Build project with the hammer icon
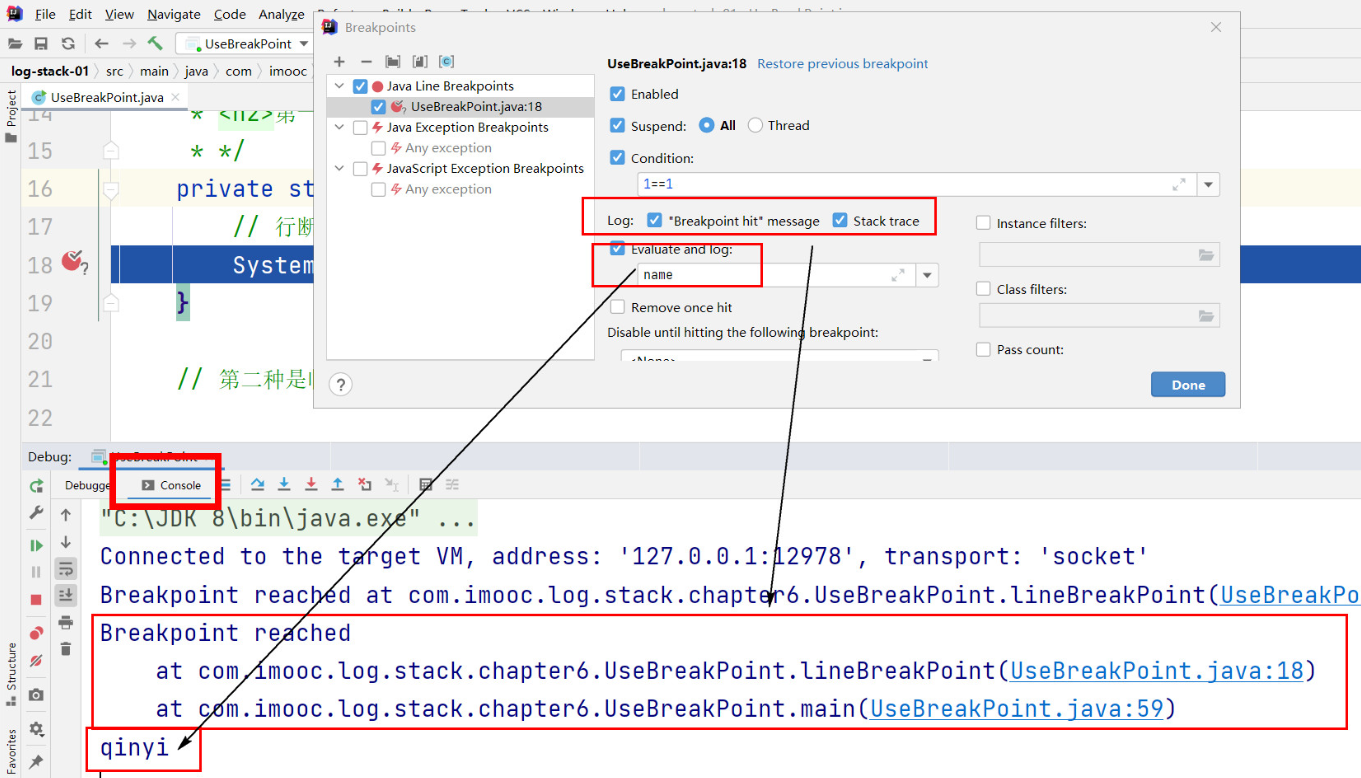This screenshot has width=1361, height=778. 155,43
